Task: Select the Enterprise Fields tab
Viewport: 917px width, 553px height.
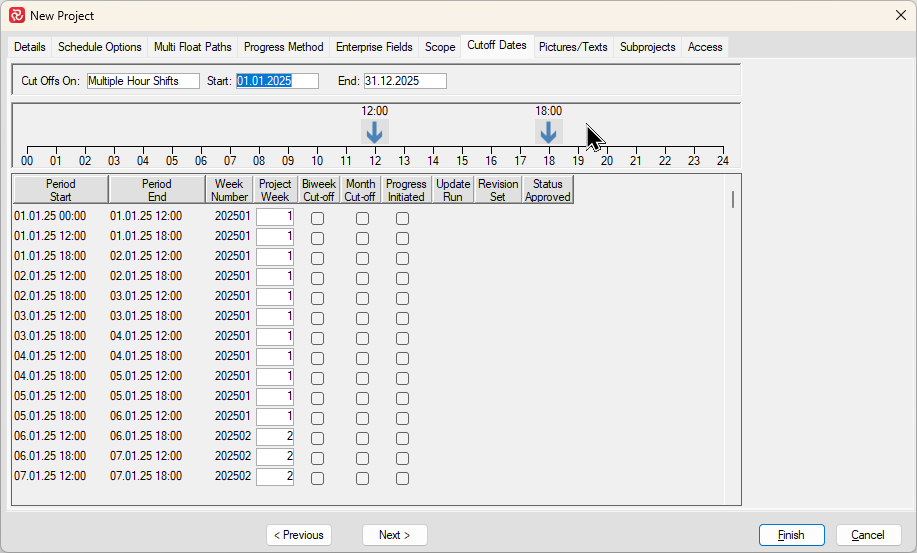Action: pos(374,47)
